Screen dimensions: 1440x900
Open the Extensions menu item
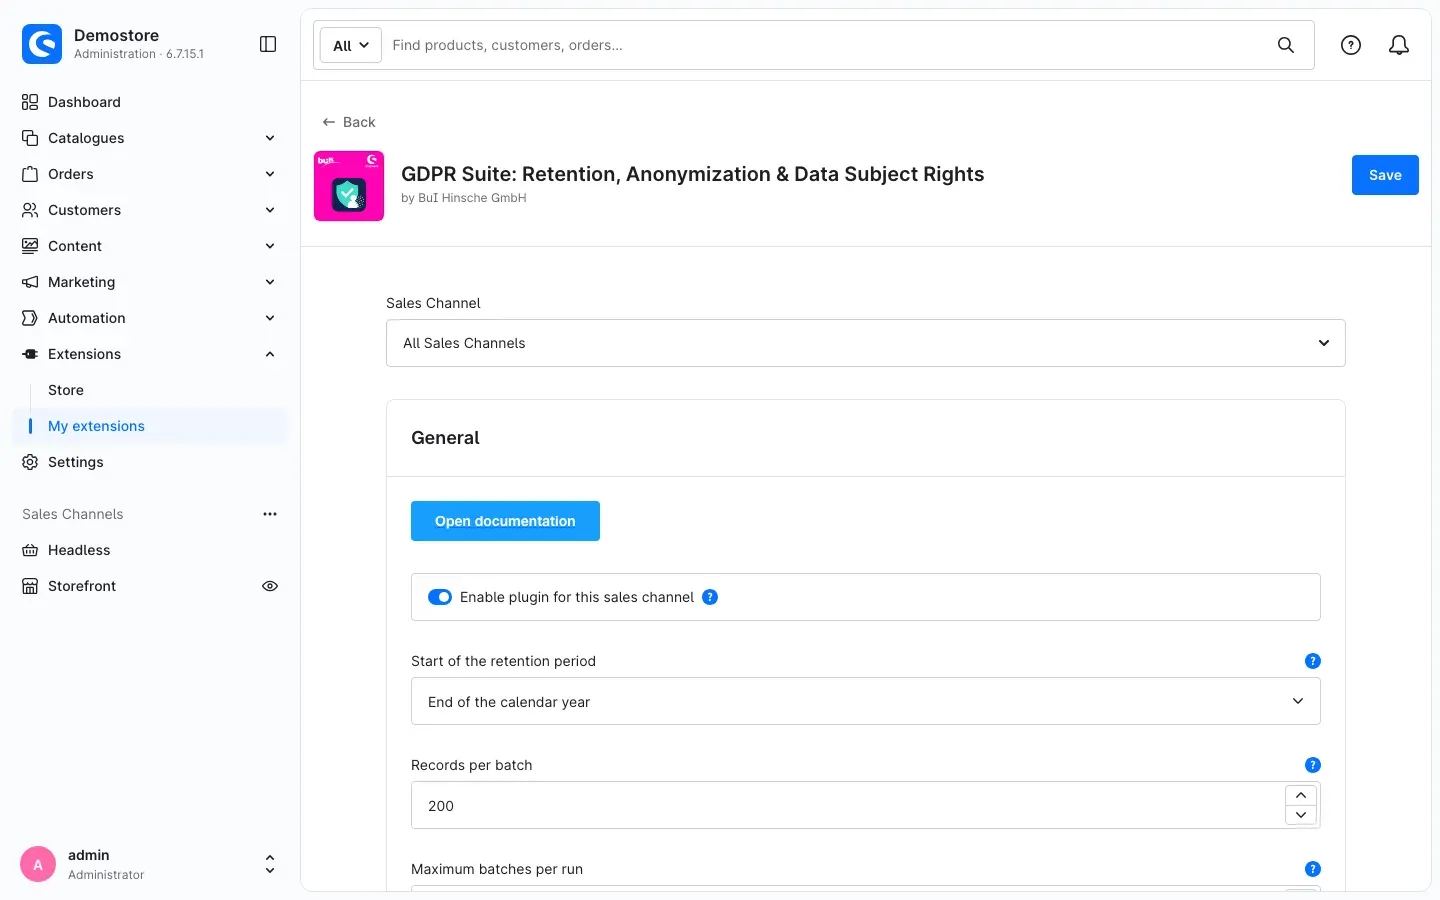click(84, 354)
